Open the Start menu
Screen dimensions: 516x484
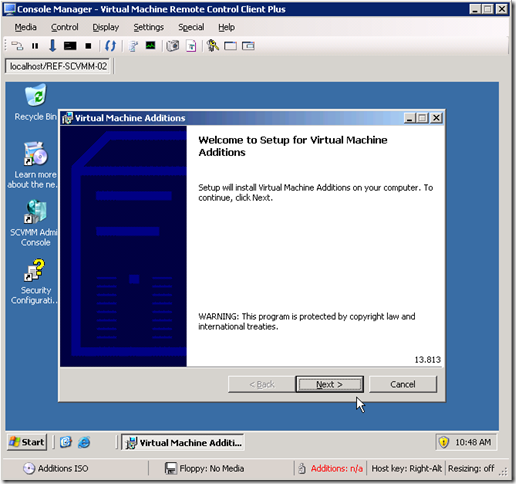pos(27,442)
